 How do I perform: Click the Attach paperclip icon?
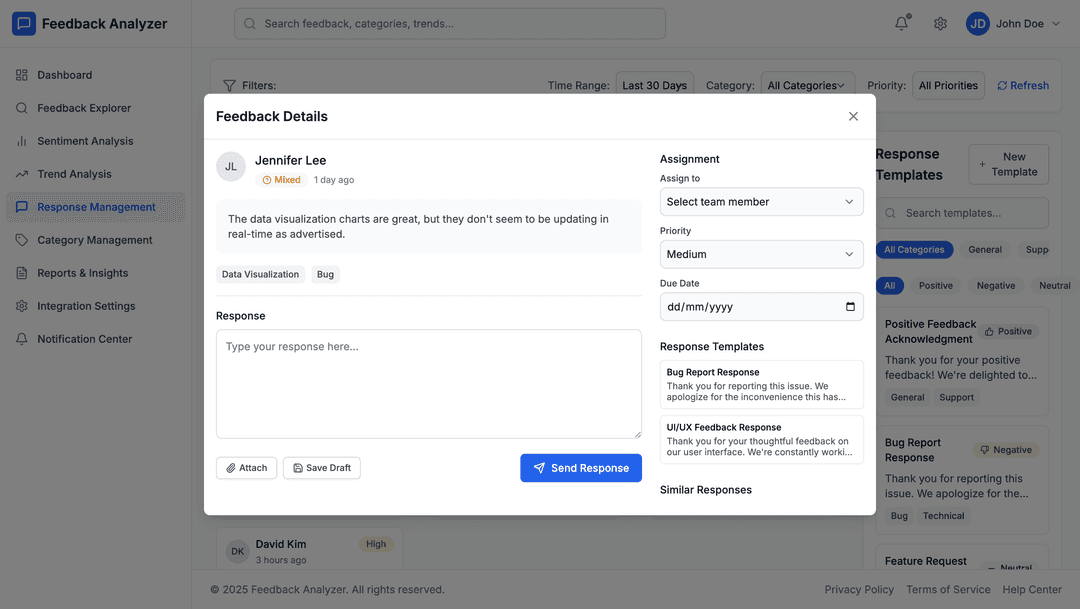[231, 467]
